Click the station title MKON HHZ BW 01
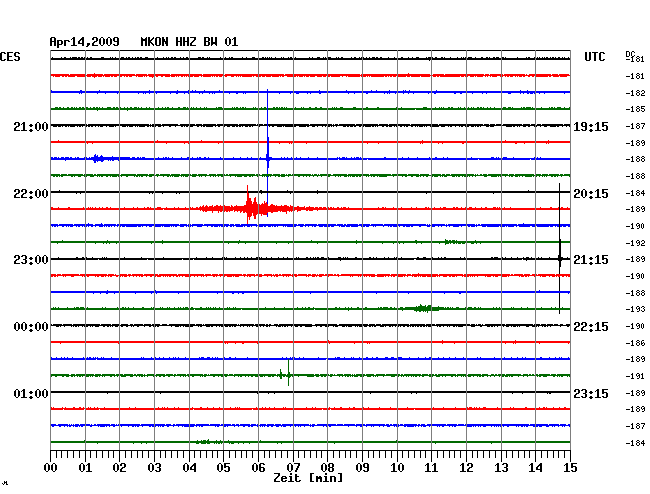 tap(189, 42)
